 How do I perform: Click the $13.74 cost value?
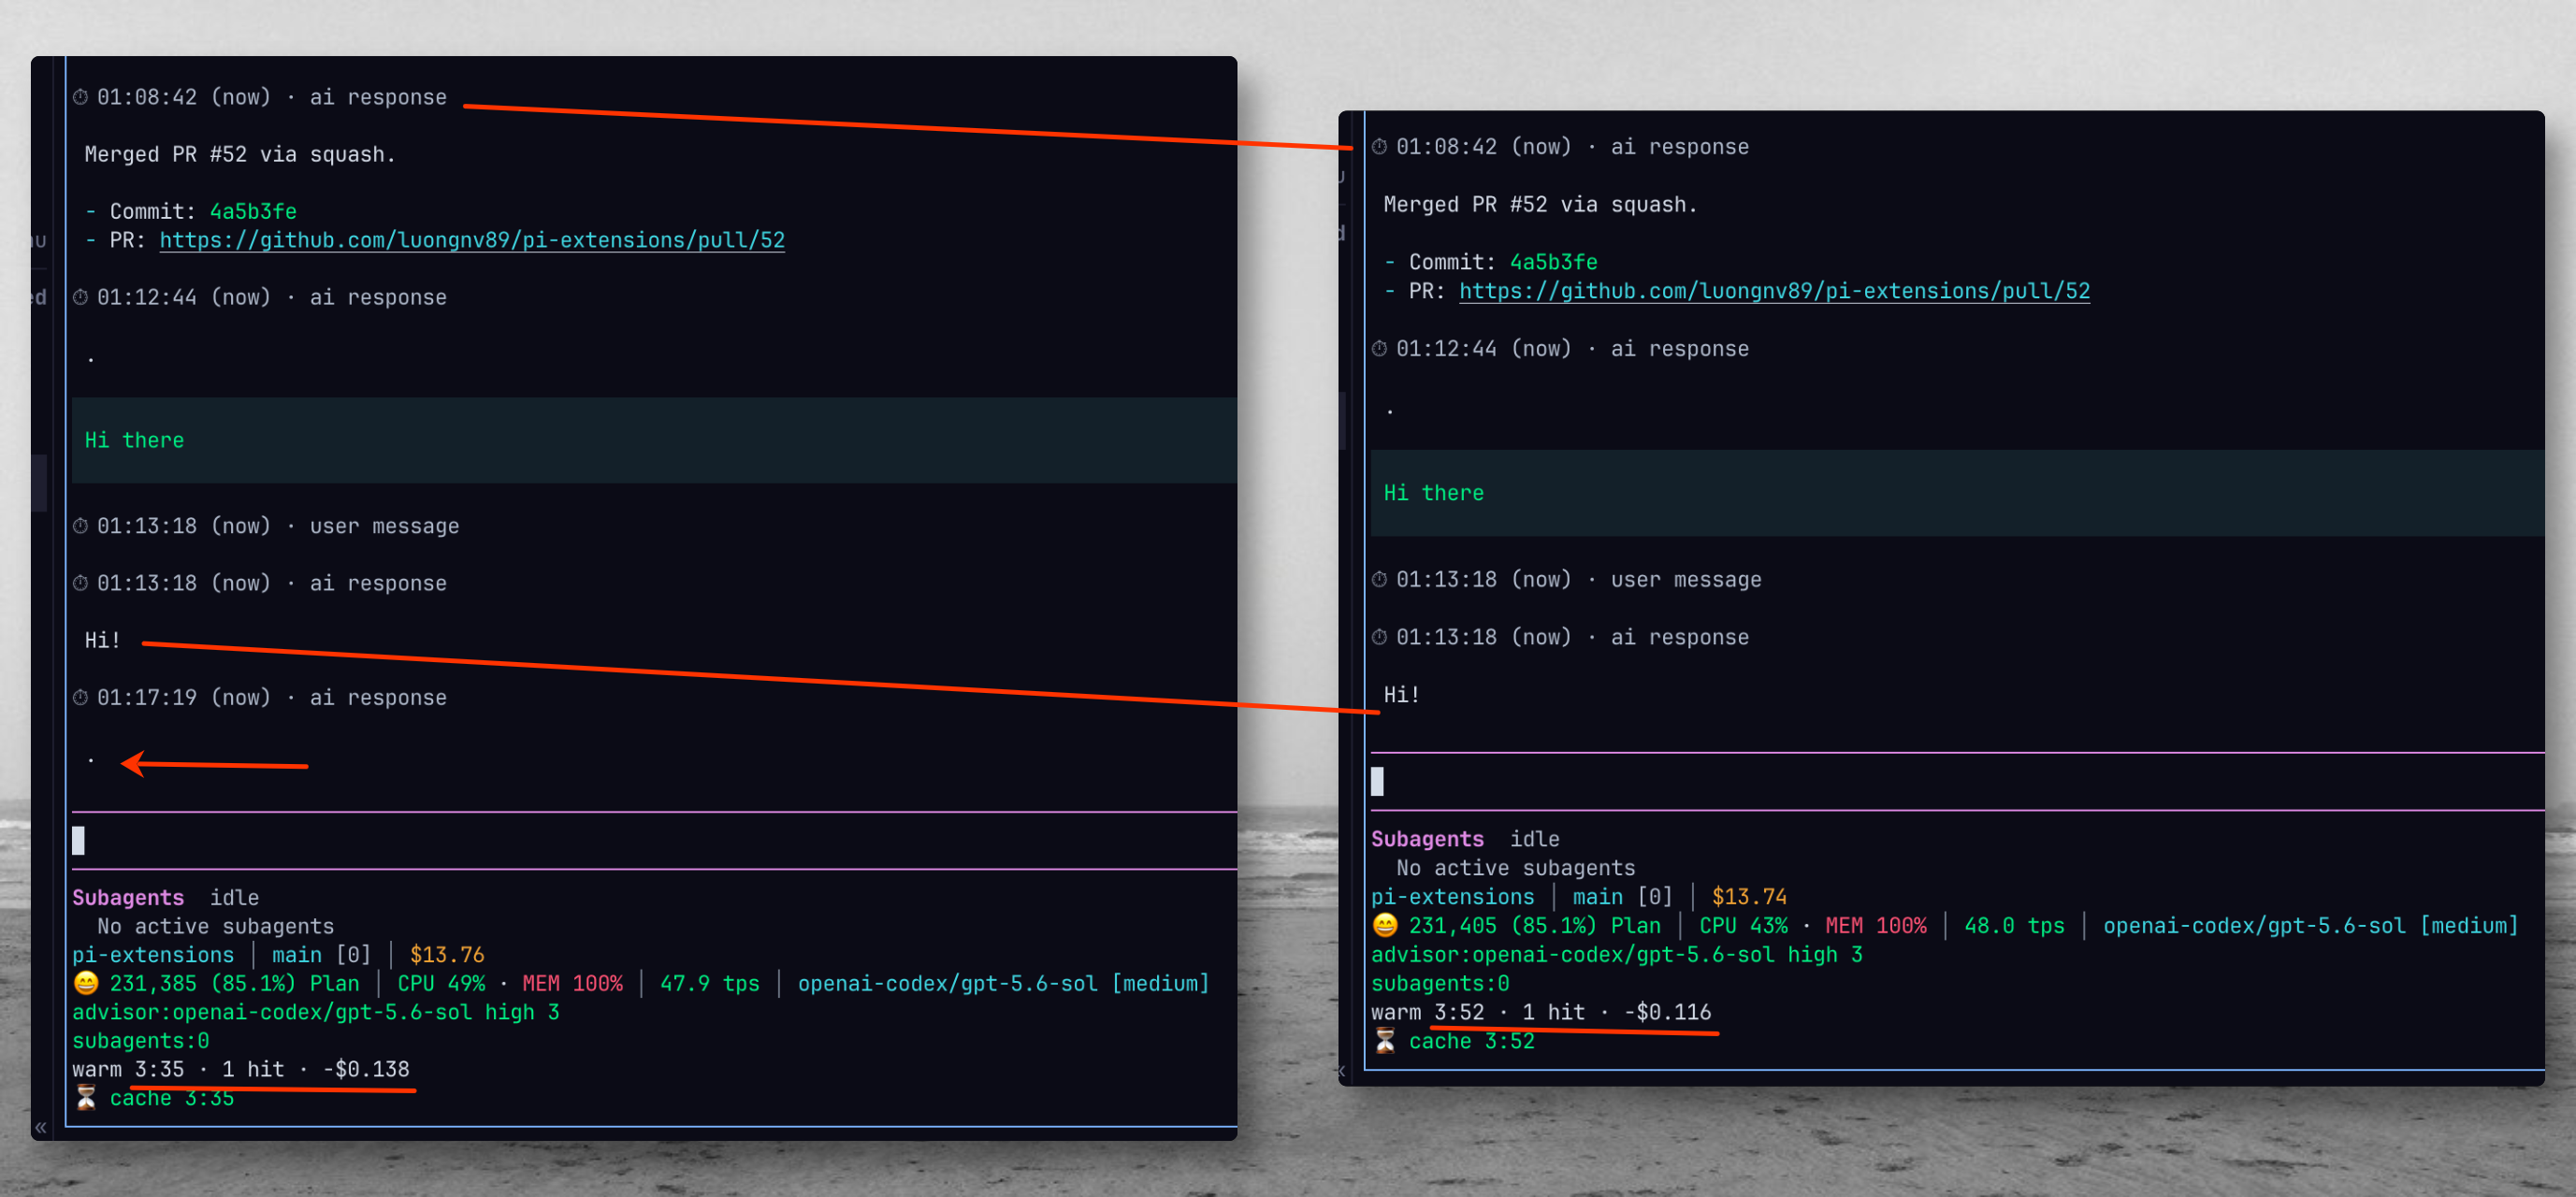point(1749,896)
